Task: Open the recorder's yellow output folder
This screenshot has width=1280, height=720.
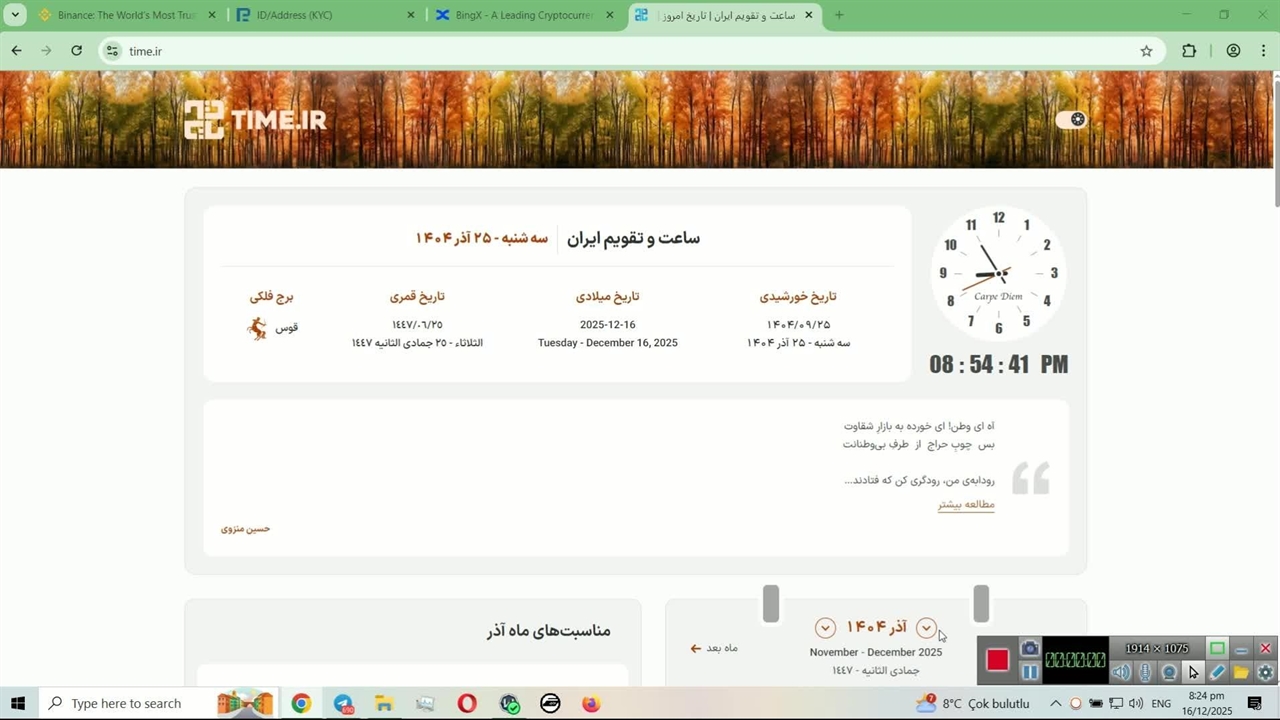Action: [1241, 673]
